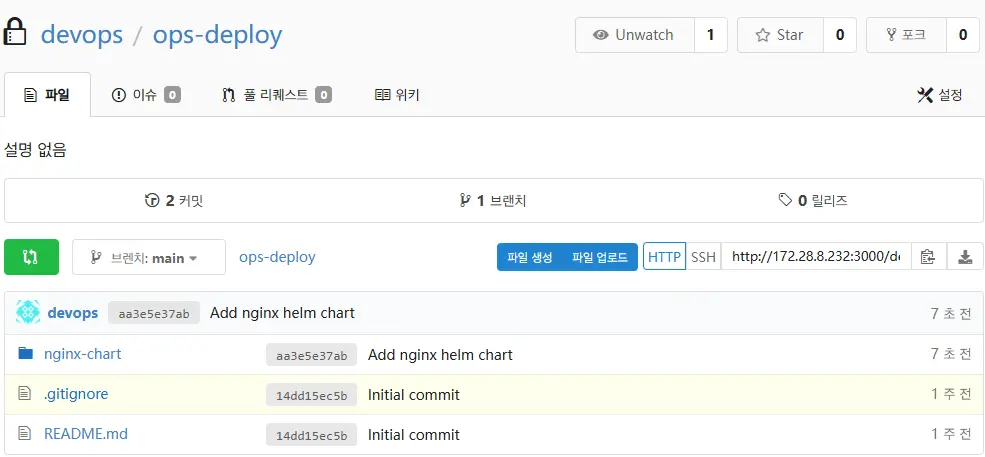Switch clone URL to SSH

pos(703,257)
